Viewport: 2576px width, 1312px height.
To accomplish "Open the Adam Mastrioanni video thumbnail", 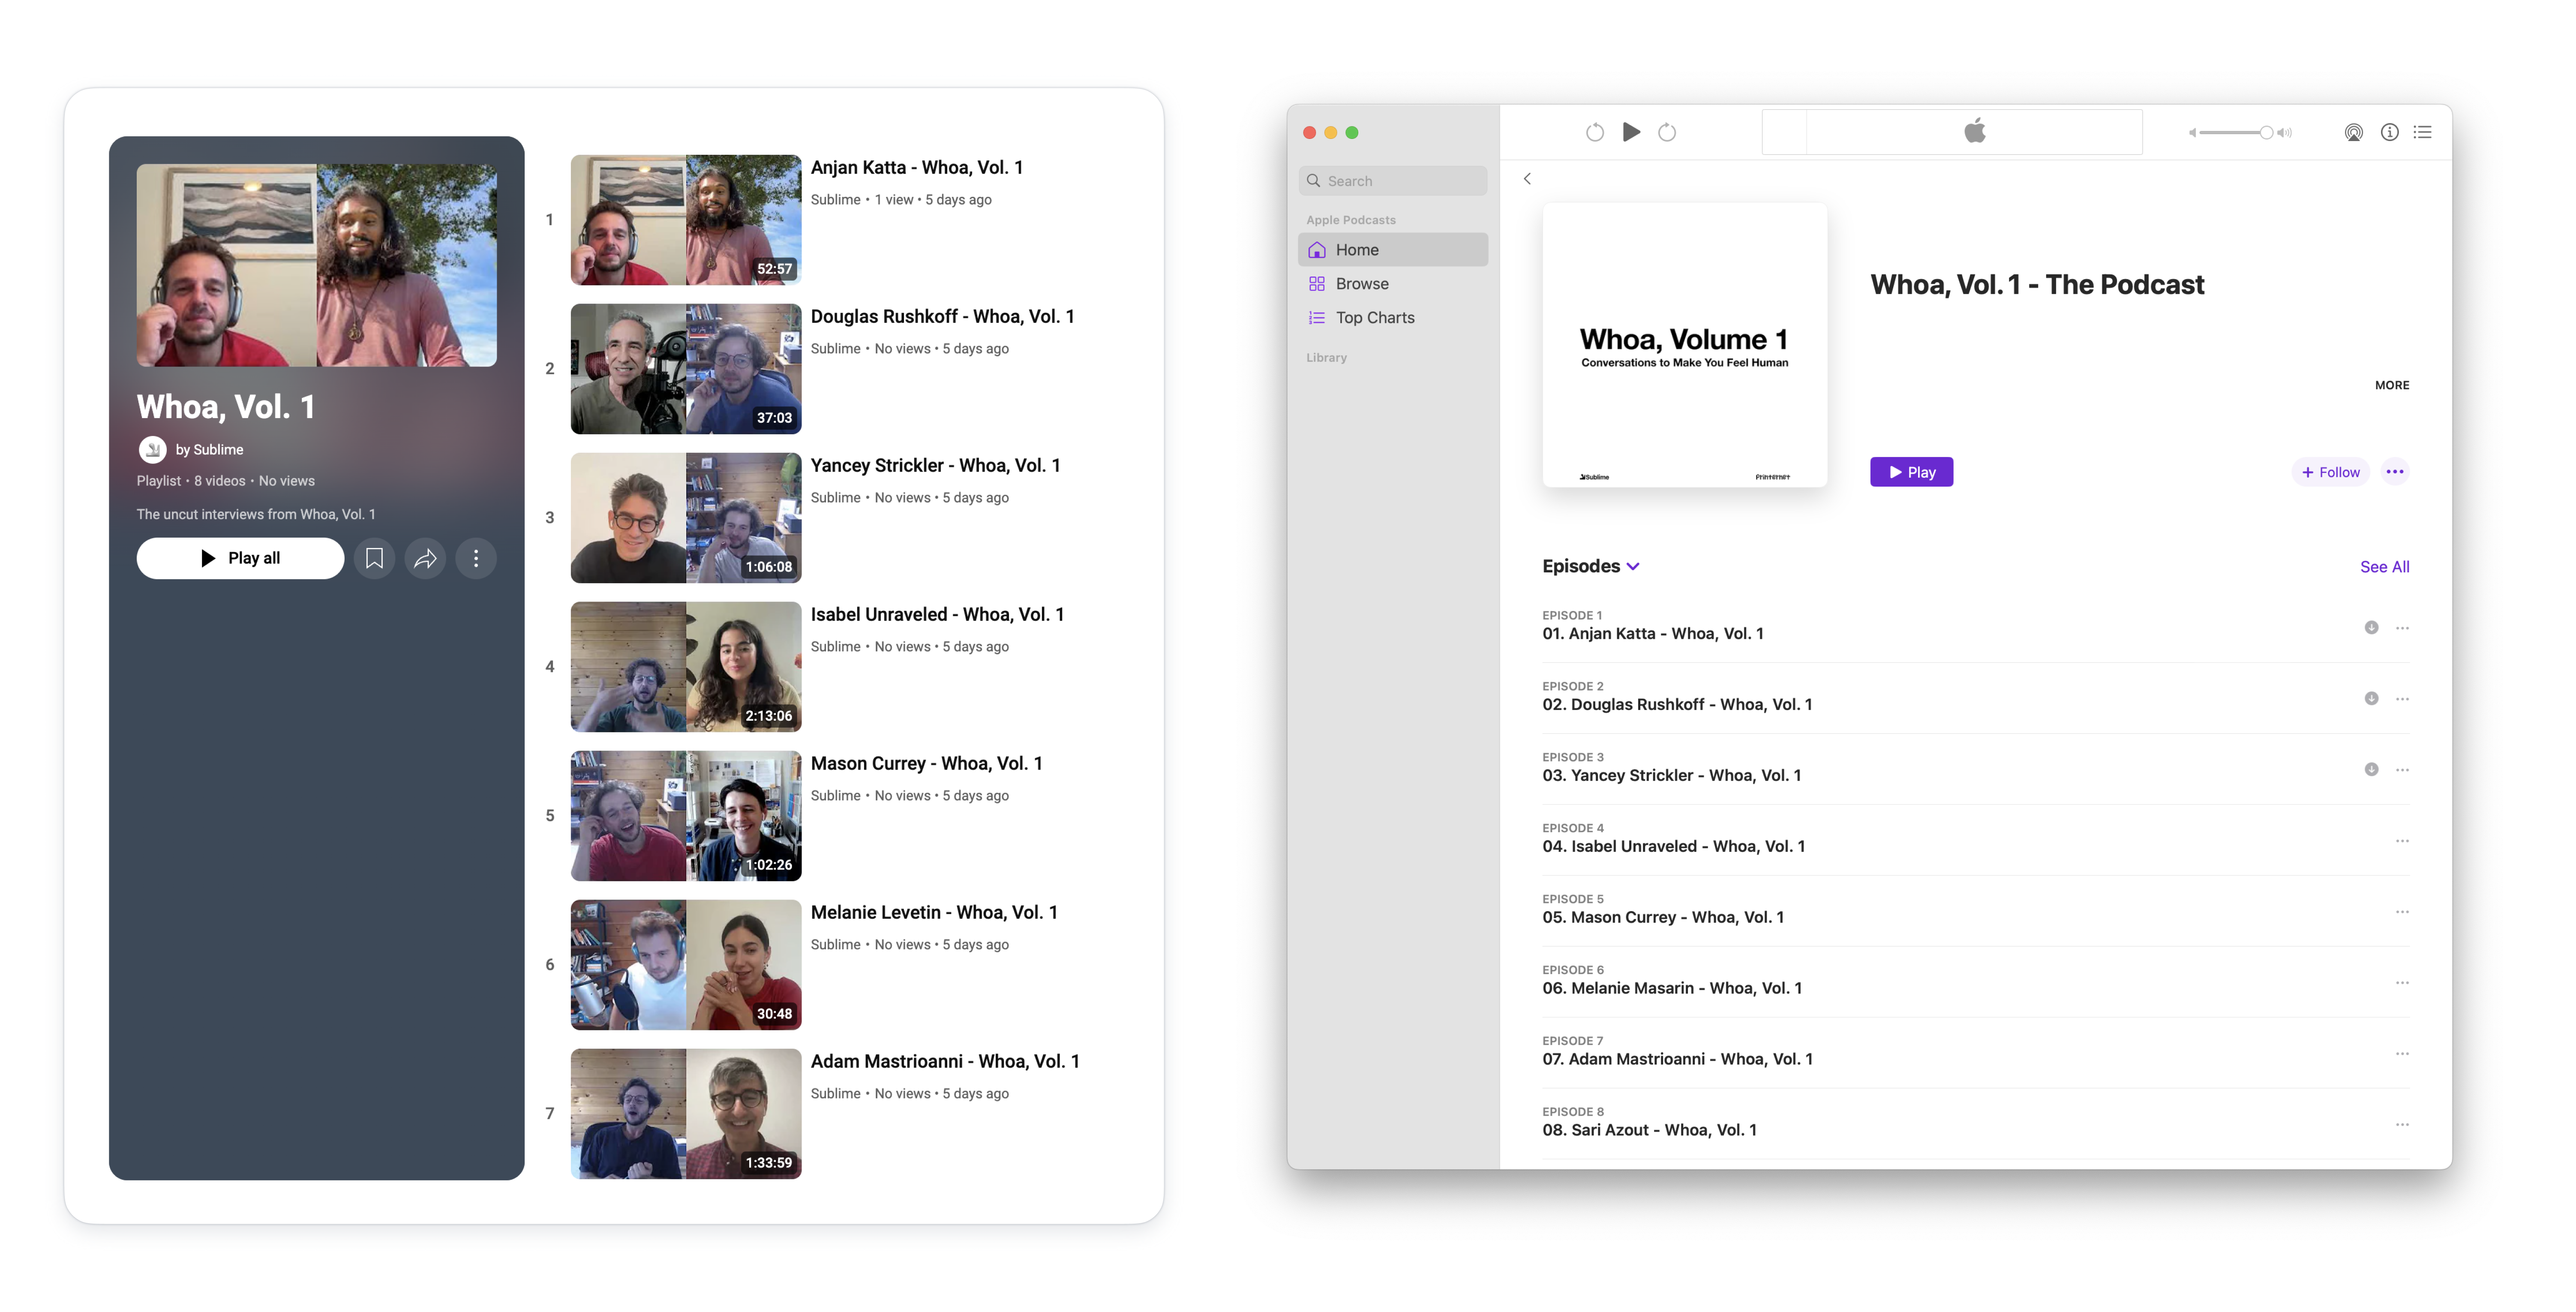I will pyautogui.click(x=685, y=1114).
